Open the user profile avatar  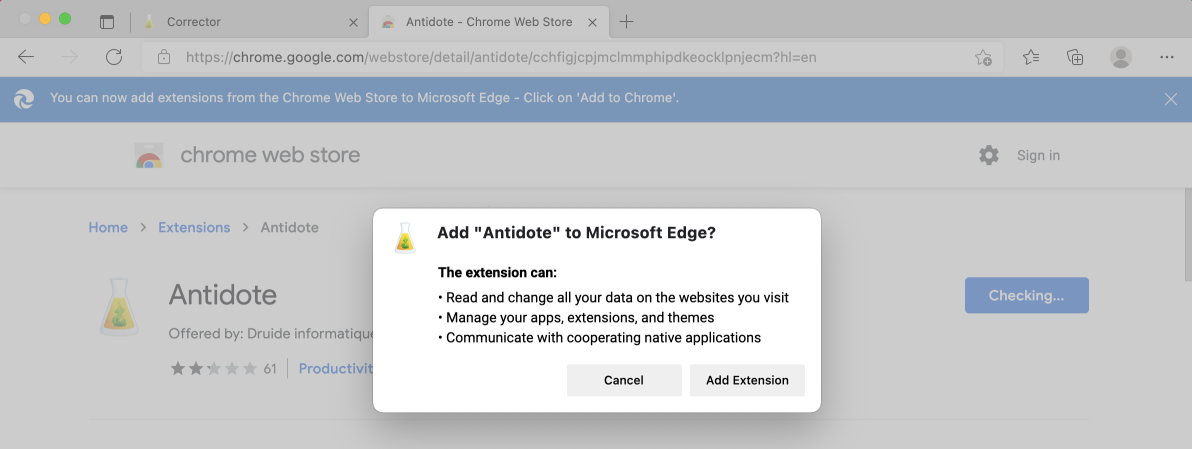pyautogui.click(x=1121, y=57)
